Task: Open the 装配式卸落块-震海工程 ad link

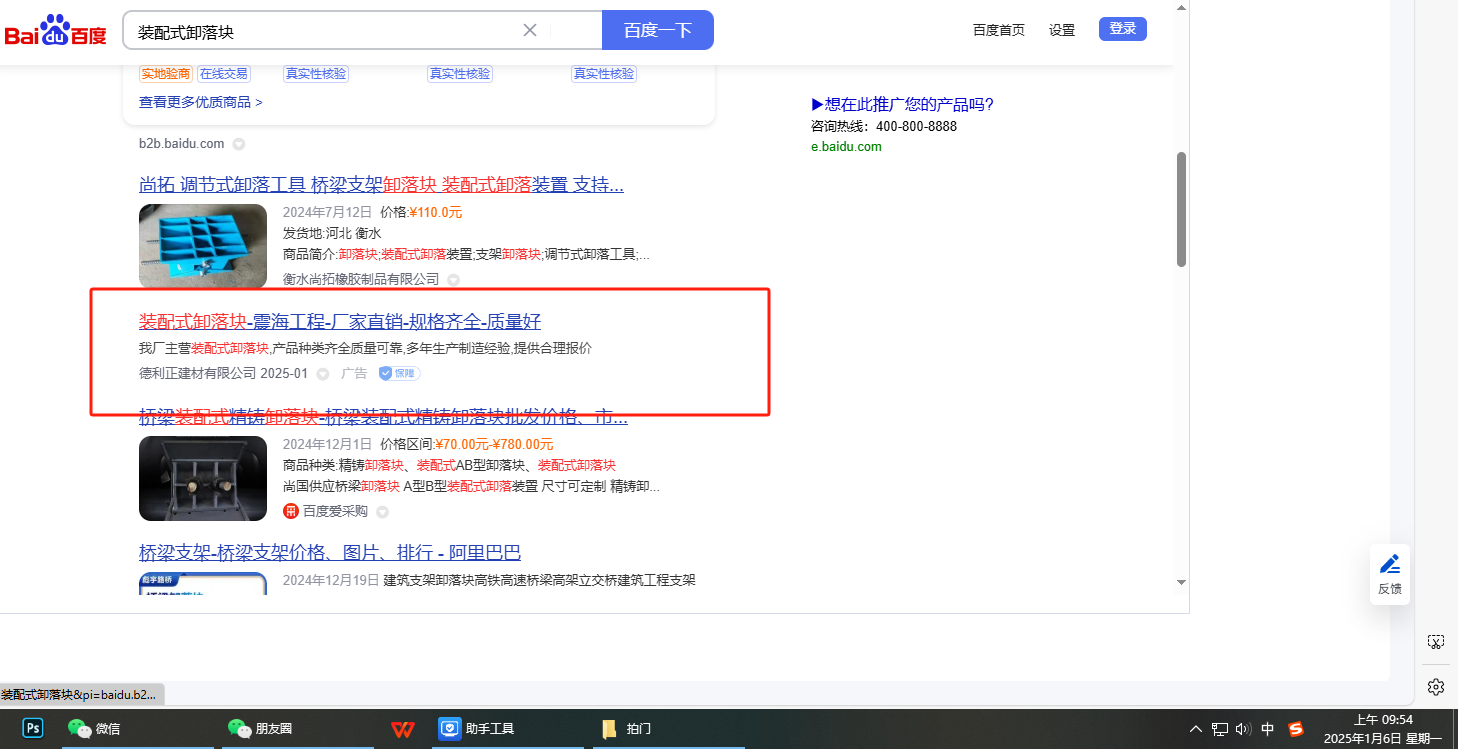Action: tap(339, 321)
